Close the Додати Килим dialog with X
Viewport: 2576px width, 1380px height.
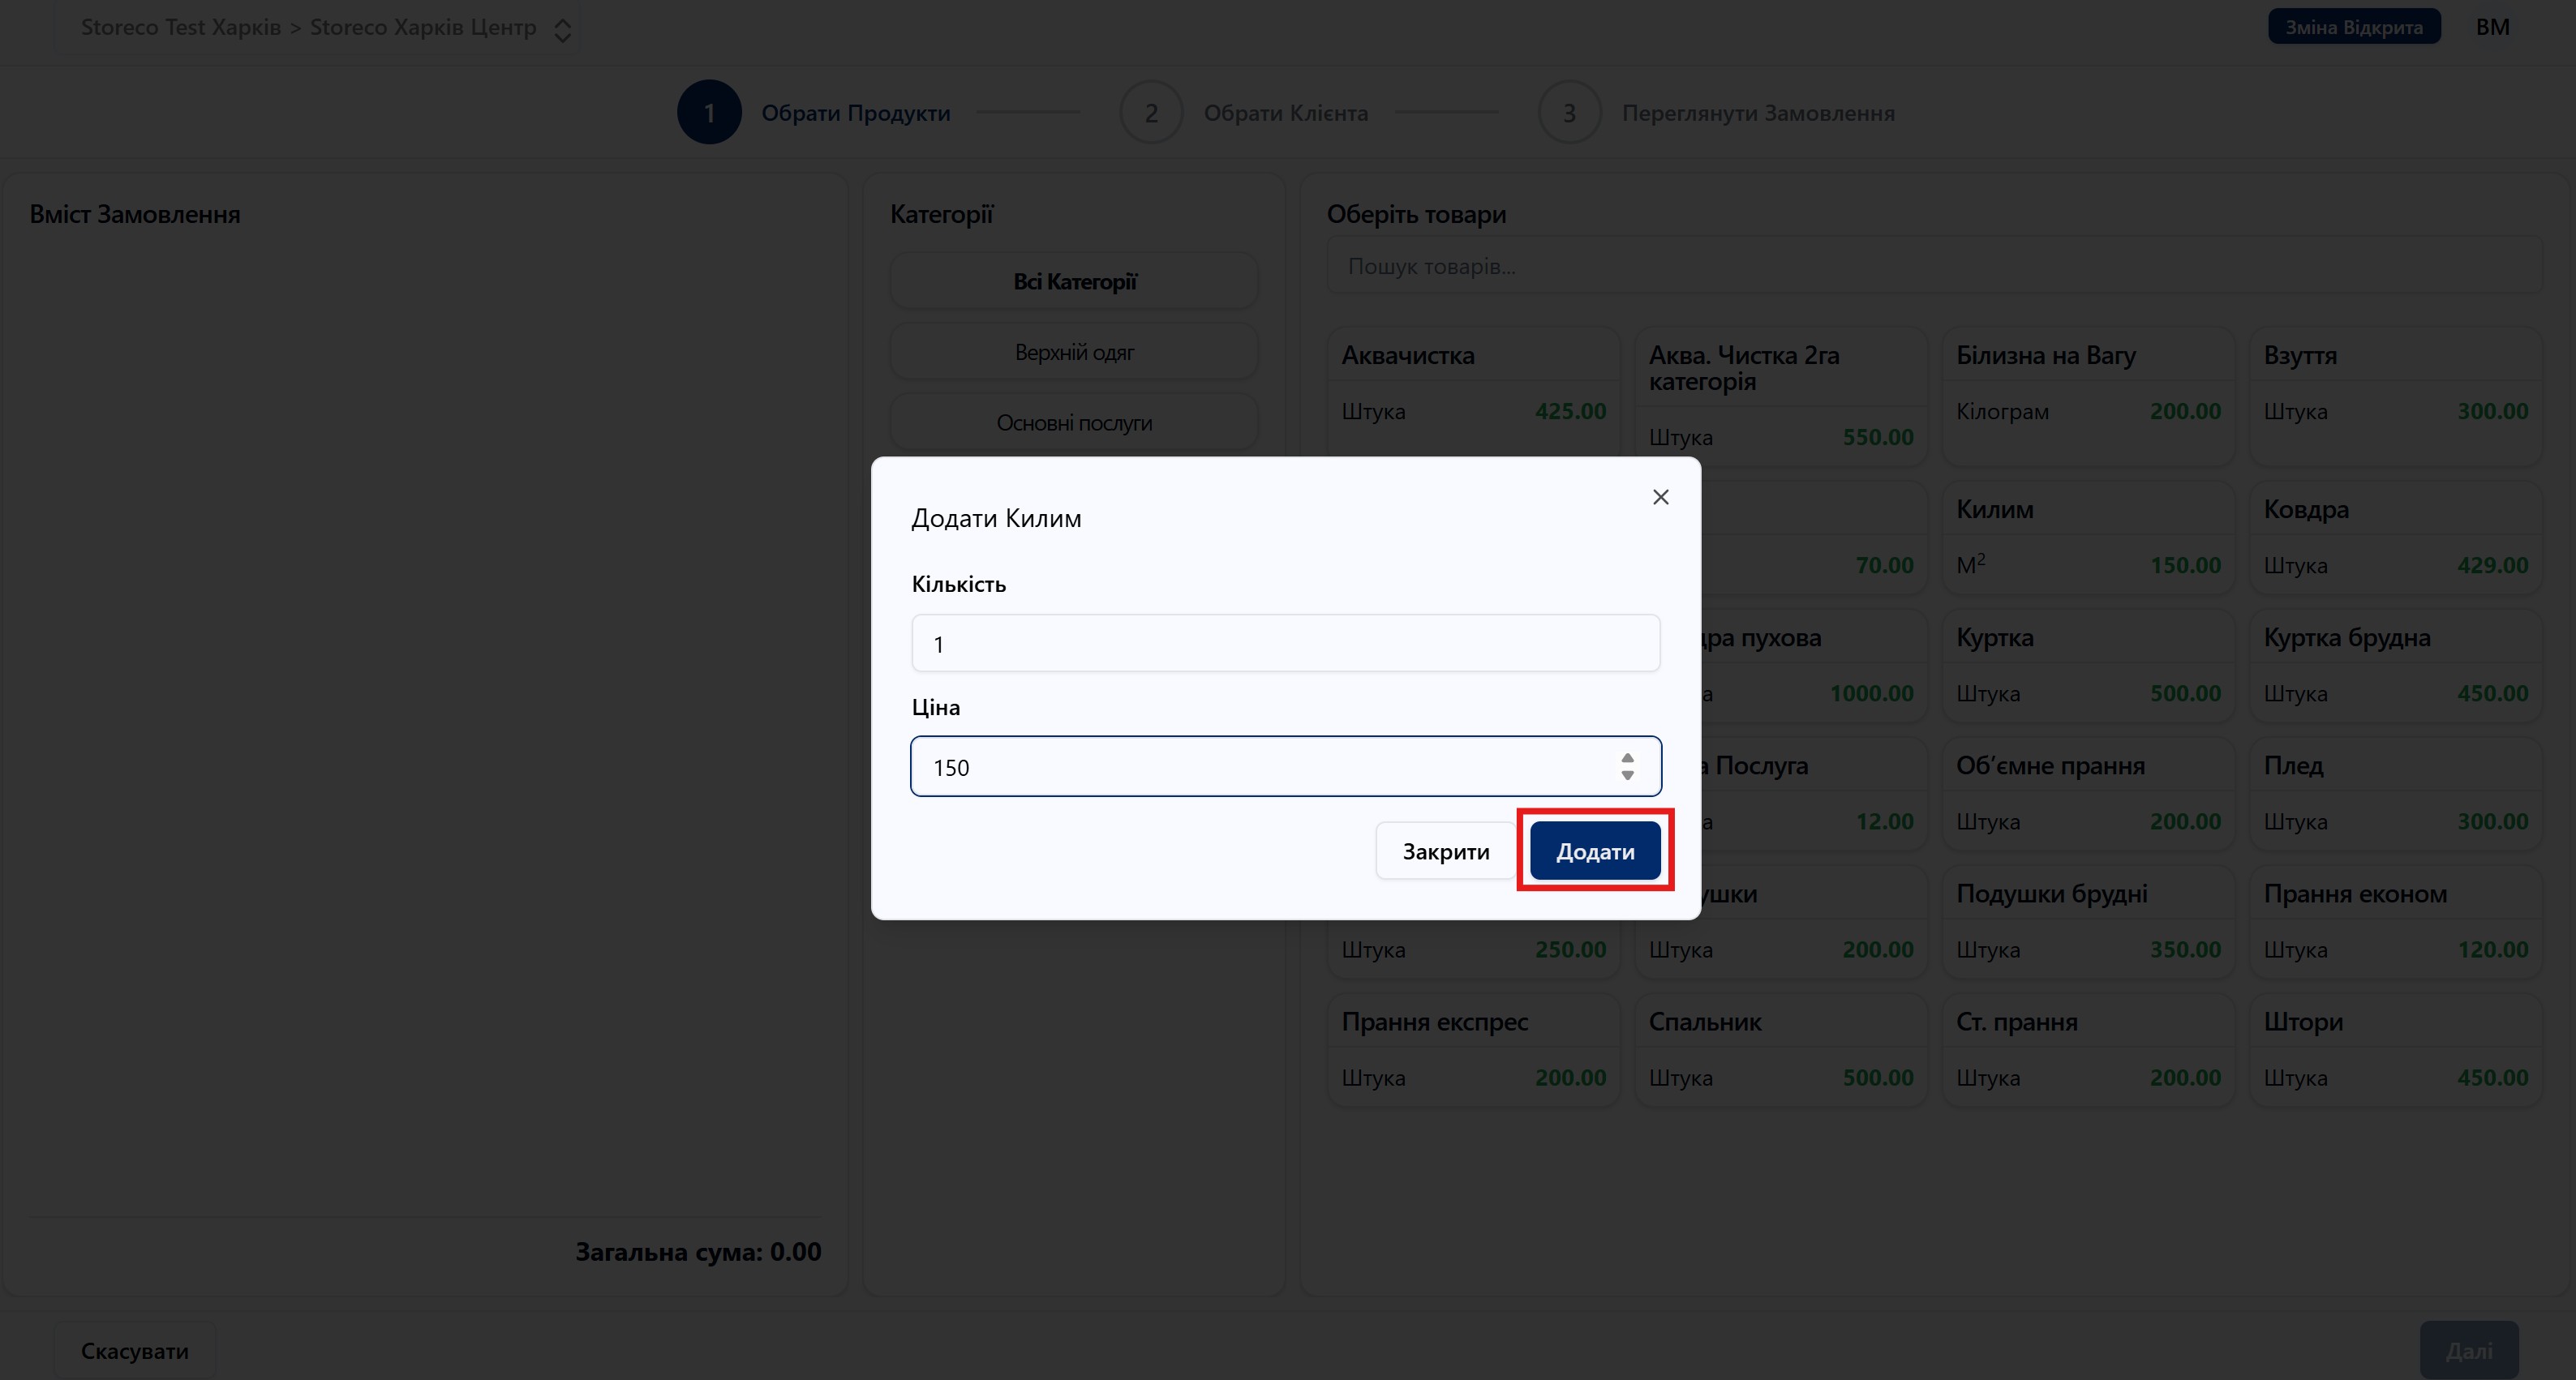pos(1660,497)
